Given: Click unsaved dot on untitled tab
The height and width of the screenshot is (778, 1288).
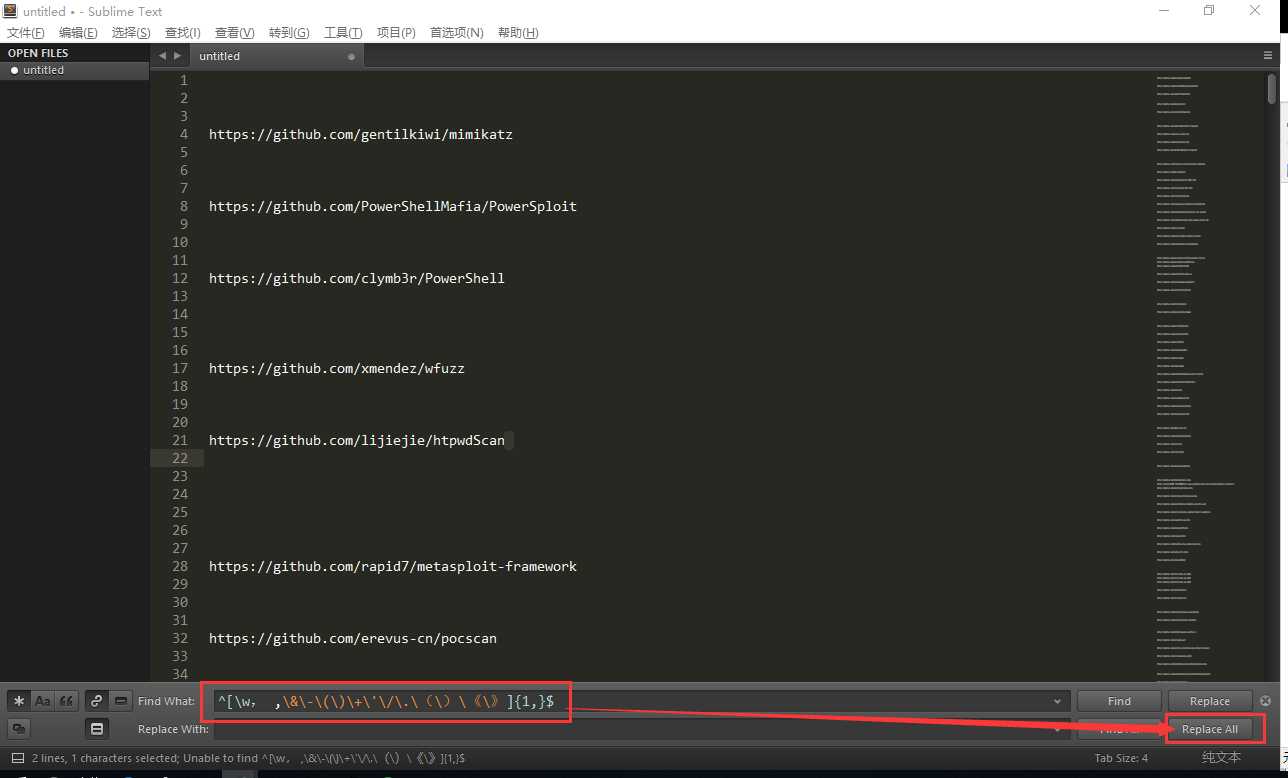Looking at the screenshot, I should pos(351,57).
